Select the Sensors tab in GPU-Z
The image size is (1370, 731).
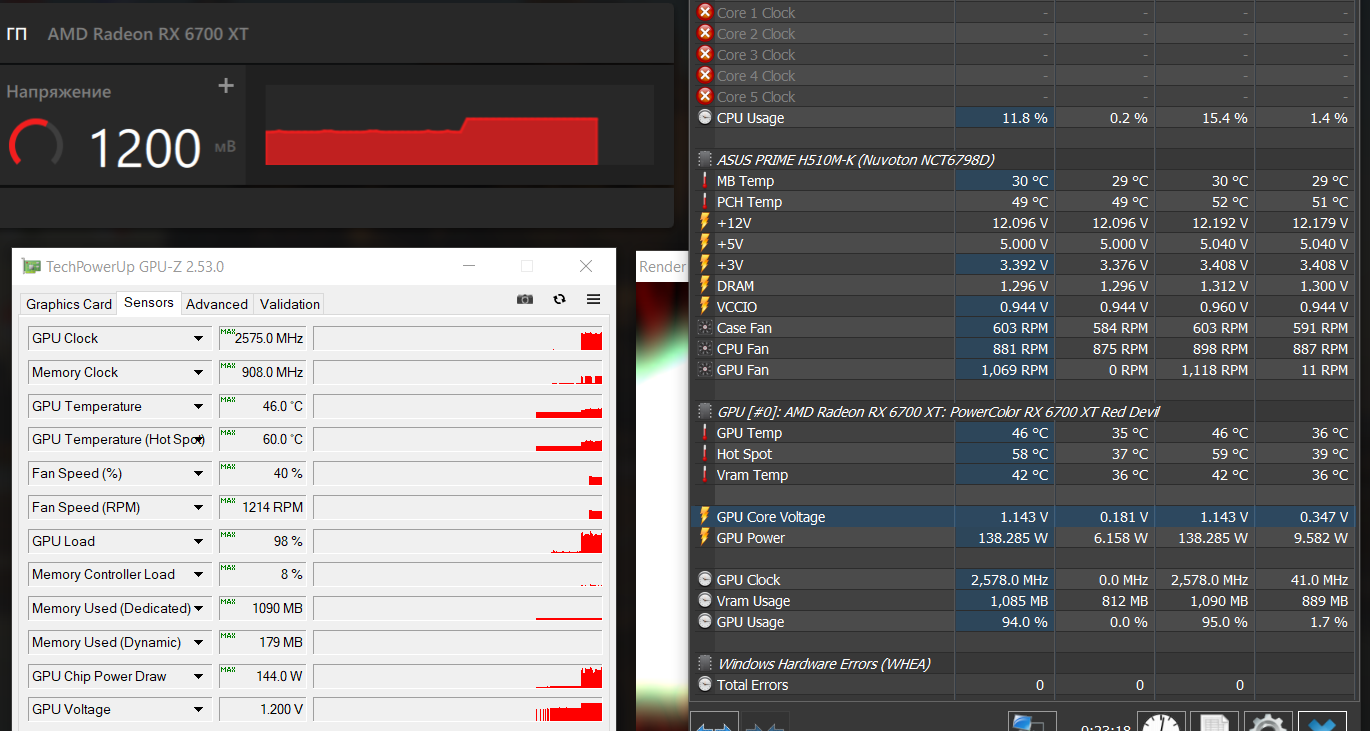point(149,302)
